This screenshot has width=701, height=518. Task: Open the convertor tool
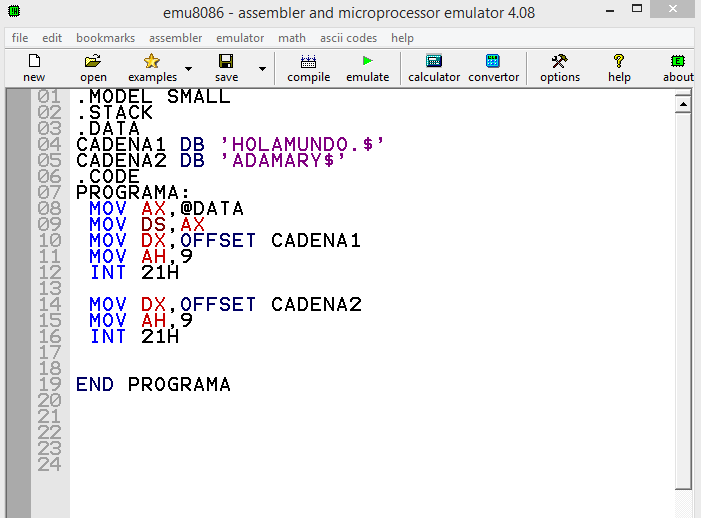point(493,67)
